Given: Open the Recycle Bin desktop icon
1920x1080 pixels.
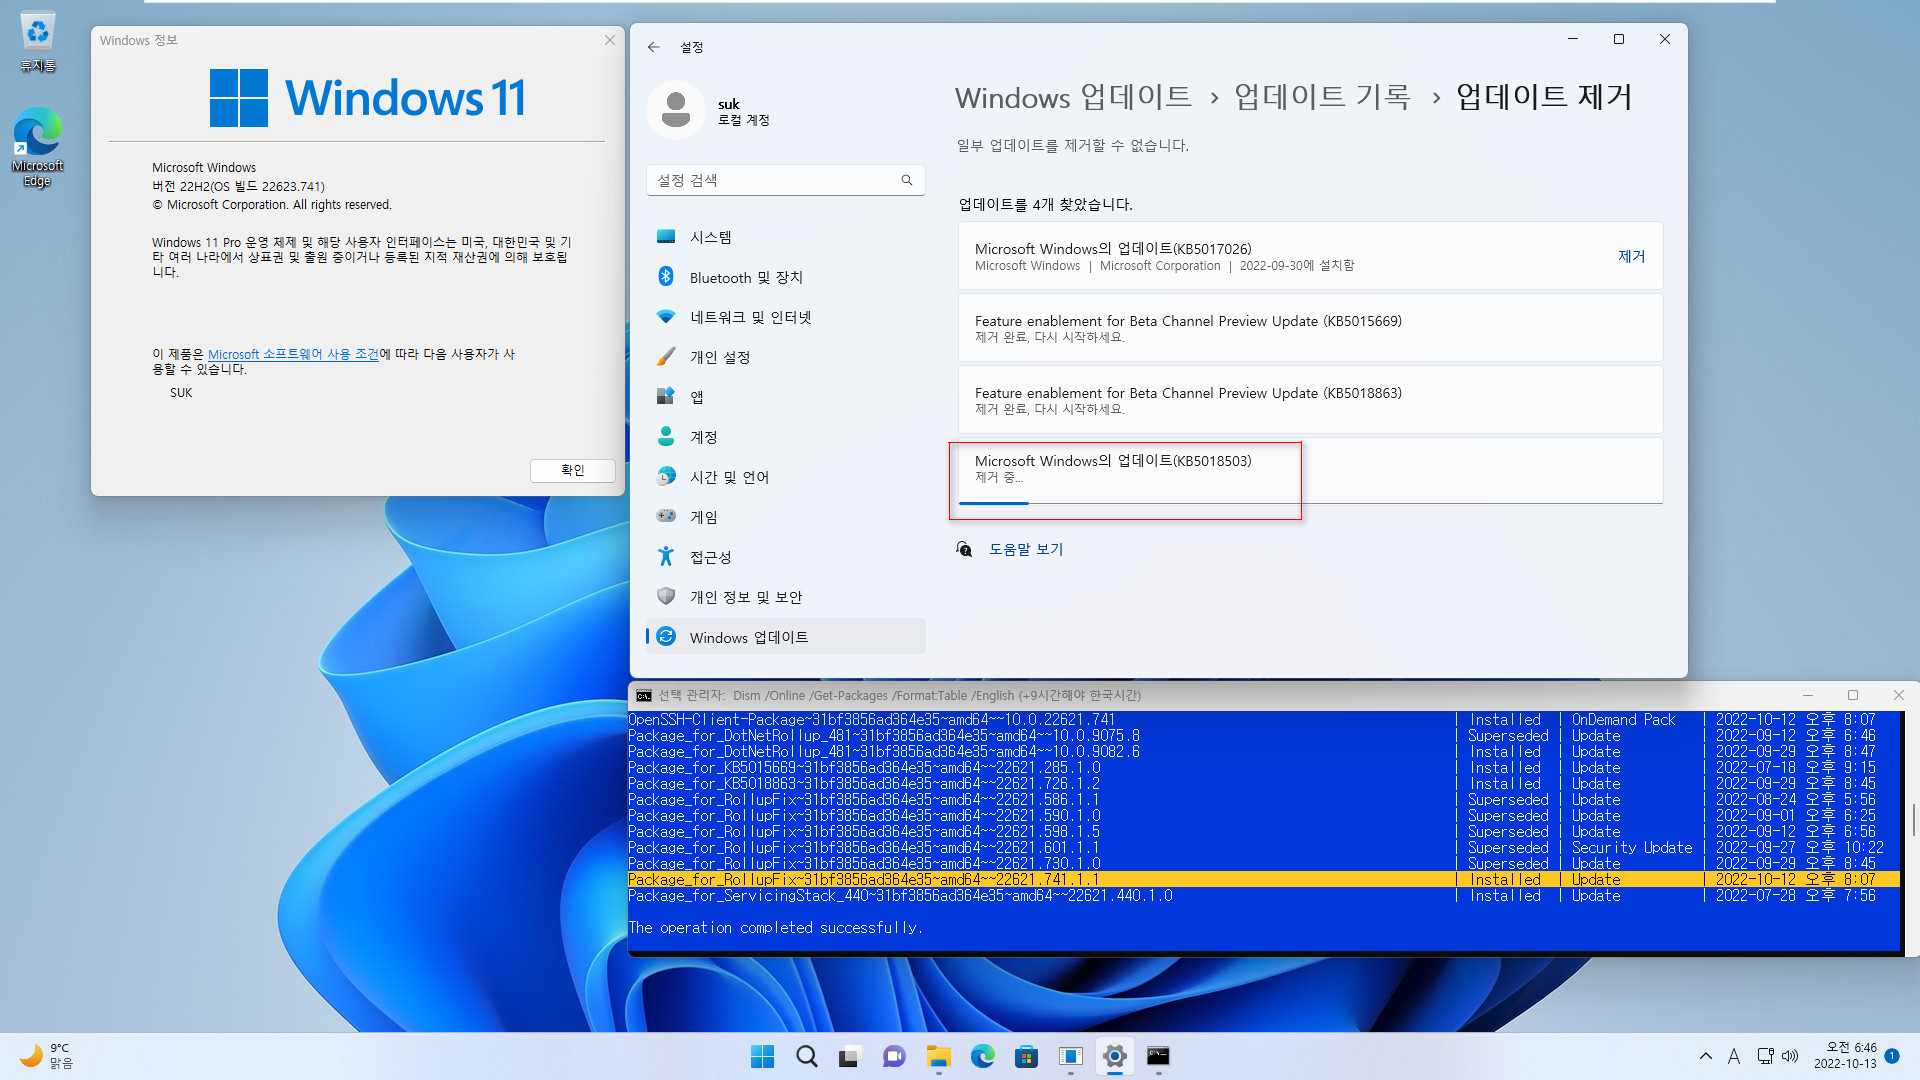Looking at the screenshot, I should pos(37,42).
